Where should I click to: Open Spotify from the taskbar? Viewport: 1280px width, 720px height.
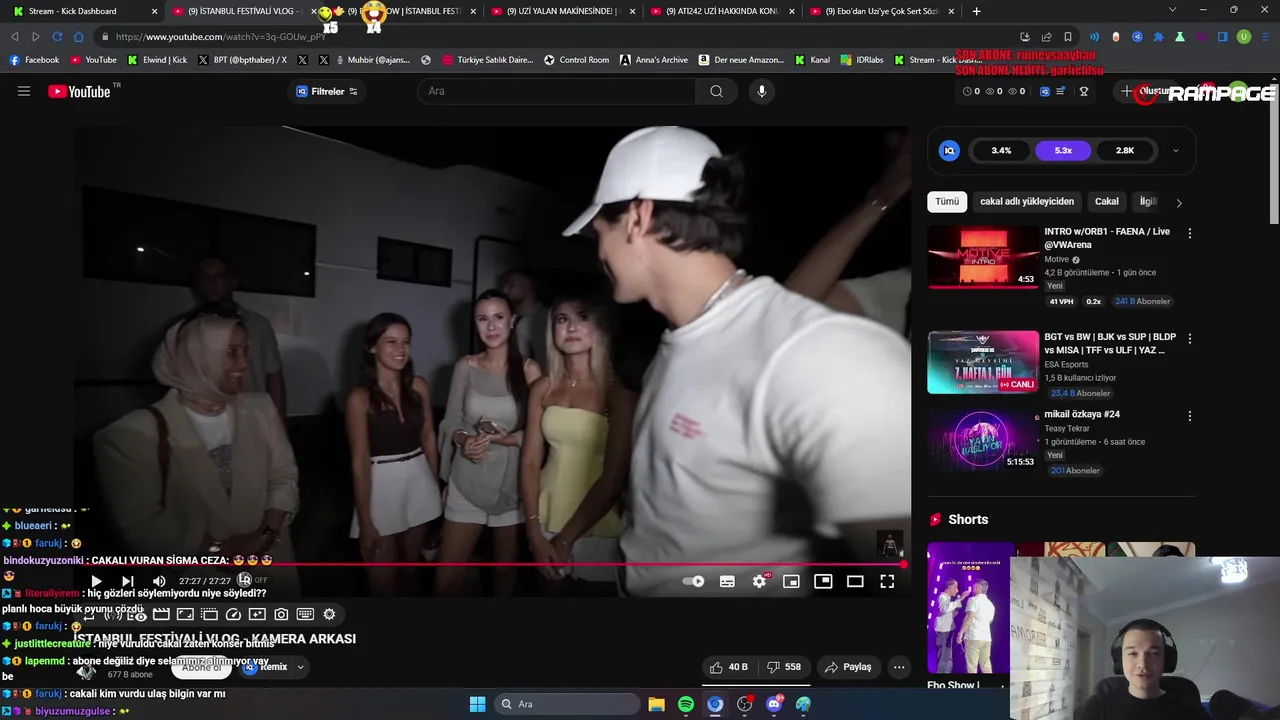(x=686, y=704)
